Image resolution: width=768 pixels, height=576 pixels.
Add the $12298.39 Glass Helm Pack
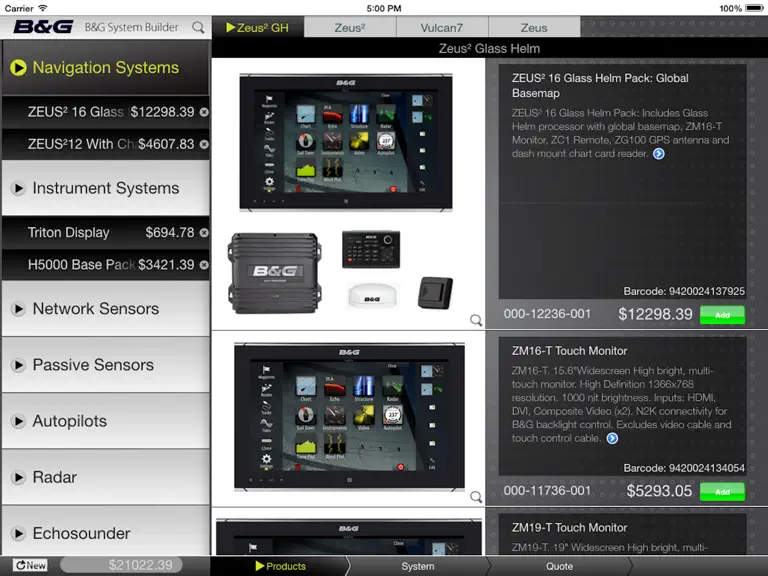tap(722, 315)
